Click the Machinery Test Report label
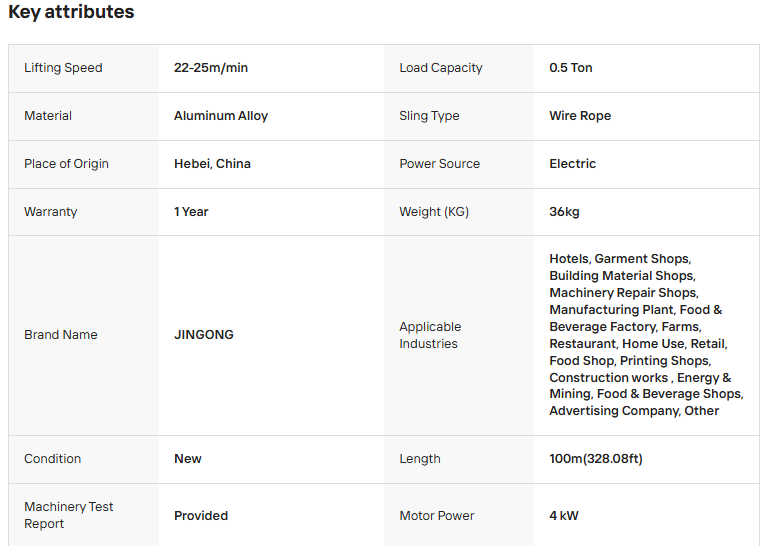This screenshot has height=546, width=760. tap(68, 515)
